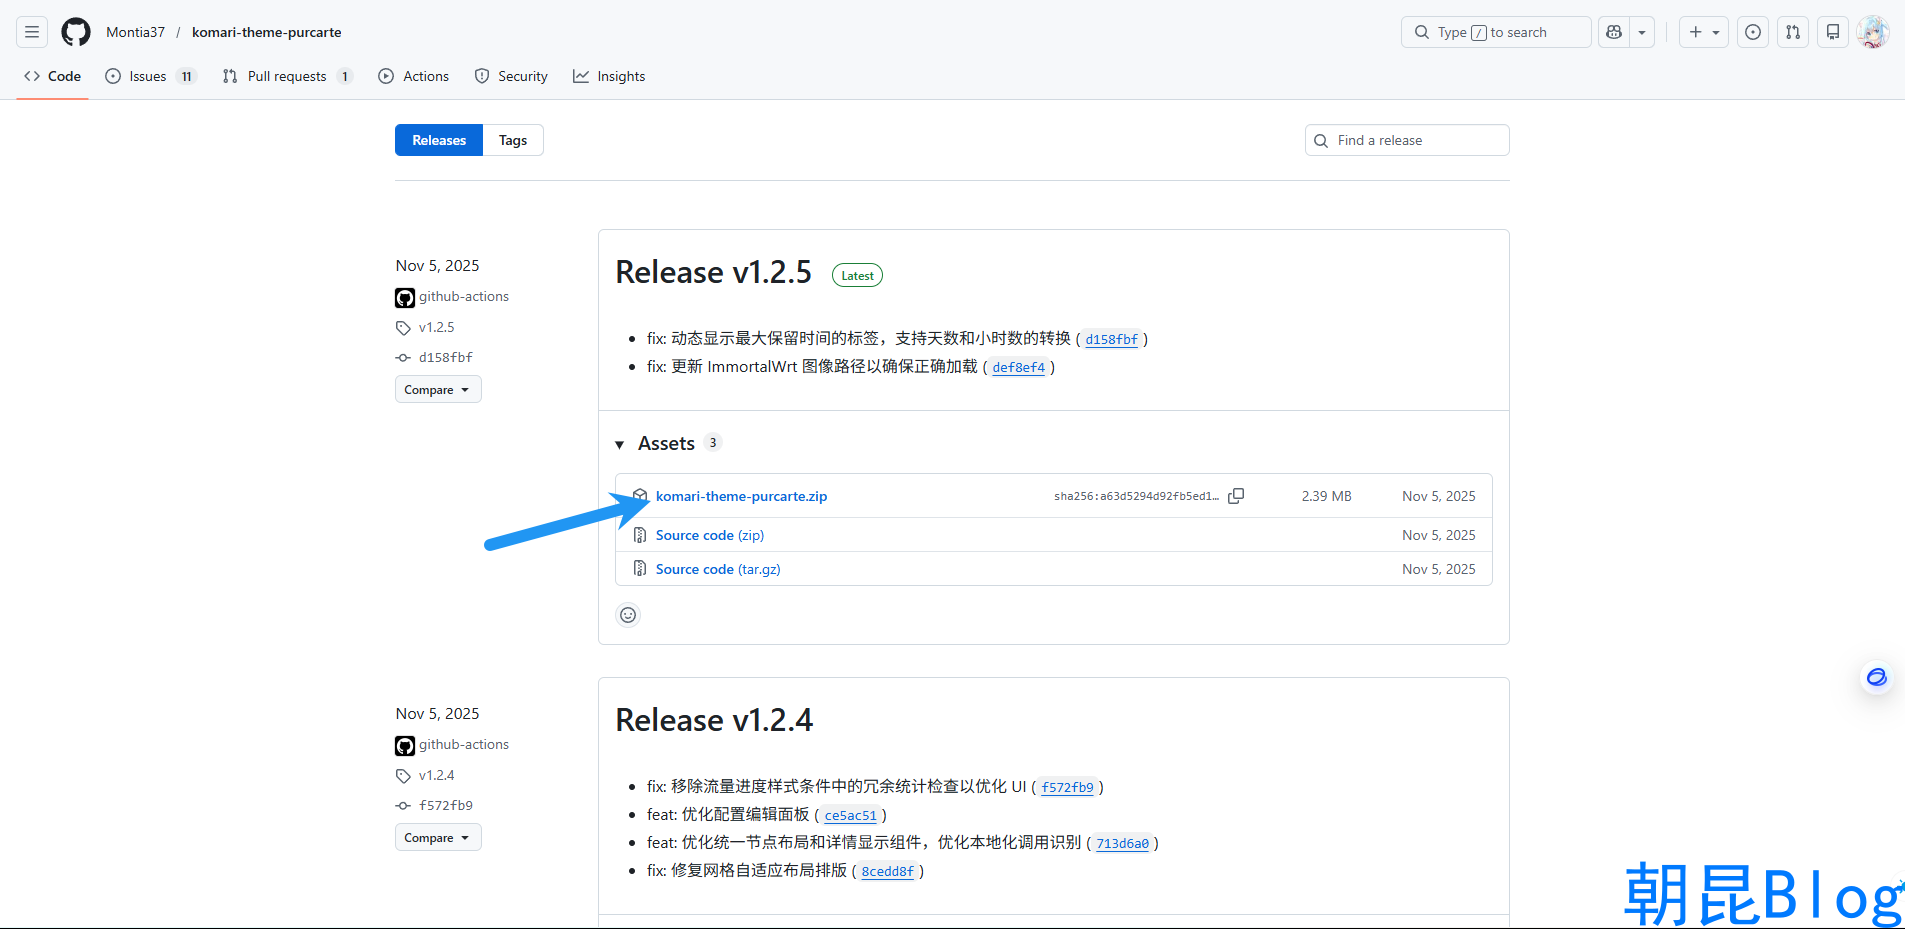
Task: Open the github-actions author link for v1.2.4
Action: pos(464,744)
